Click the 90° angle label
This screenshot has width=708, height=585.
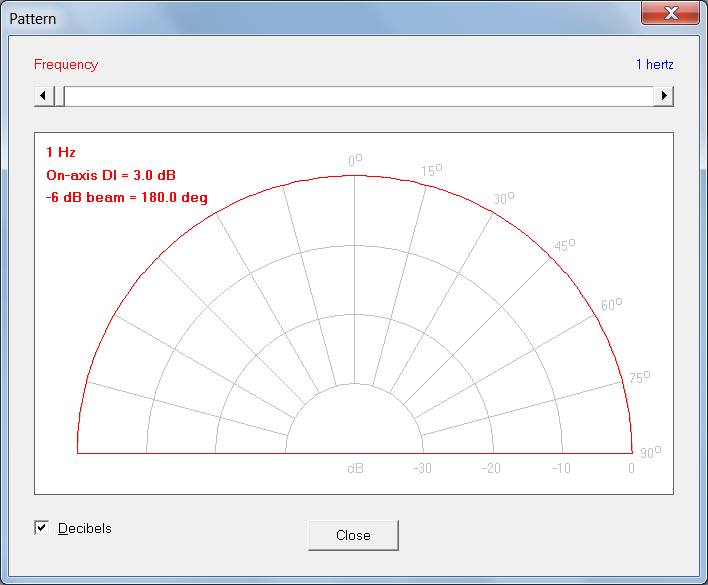[650, 452]
